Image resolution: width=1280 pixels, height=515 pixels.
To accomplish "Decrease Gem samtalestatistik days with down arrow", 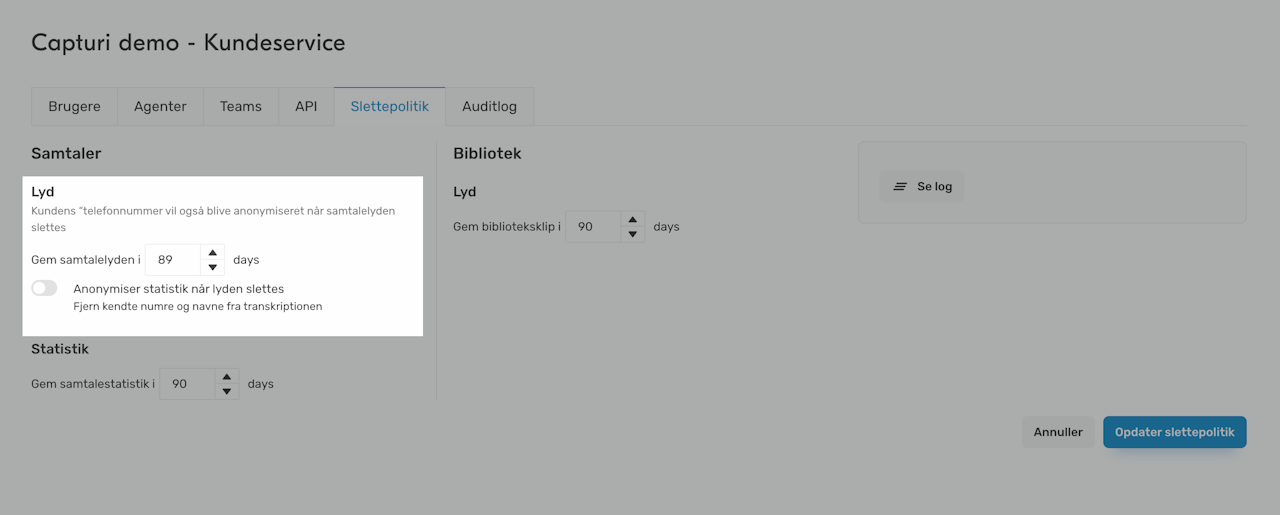I will click(x=227, y=391).
